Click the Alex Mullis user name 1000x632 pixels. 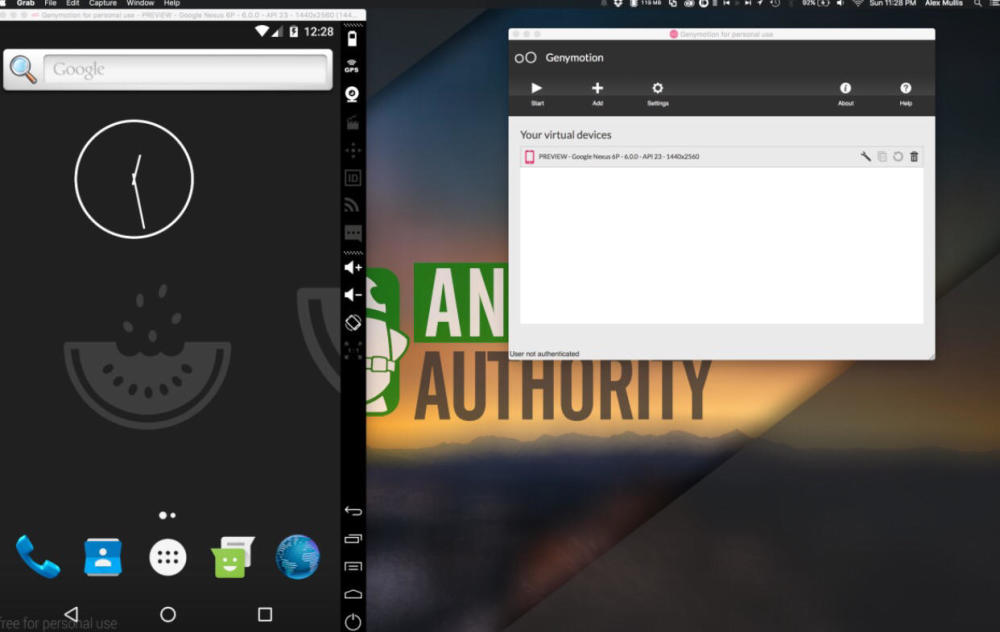(944, 3)
